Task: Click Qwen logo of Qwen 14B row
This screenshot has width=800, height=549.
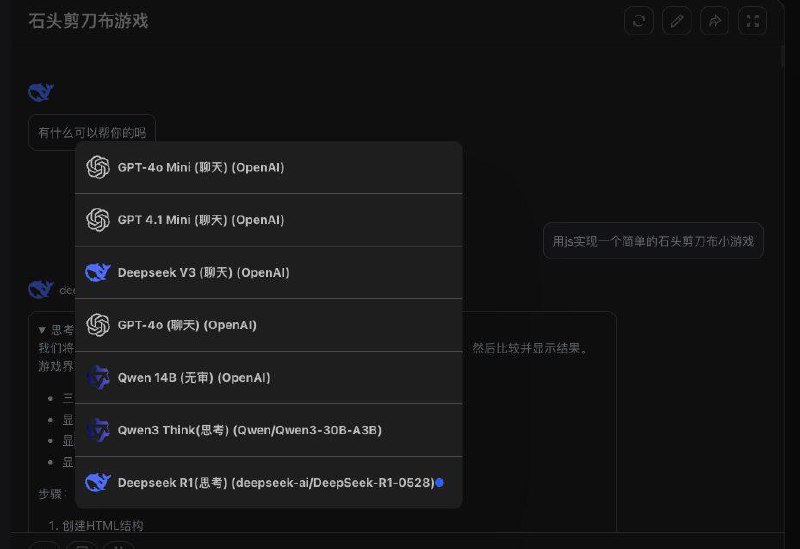Action: [98, 378]
